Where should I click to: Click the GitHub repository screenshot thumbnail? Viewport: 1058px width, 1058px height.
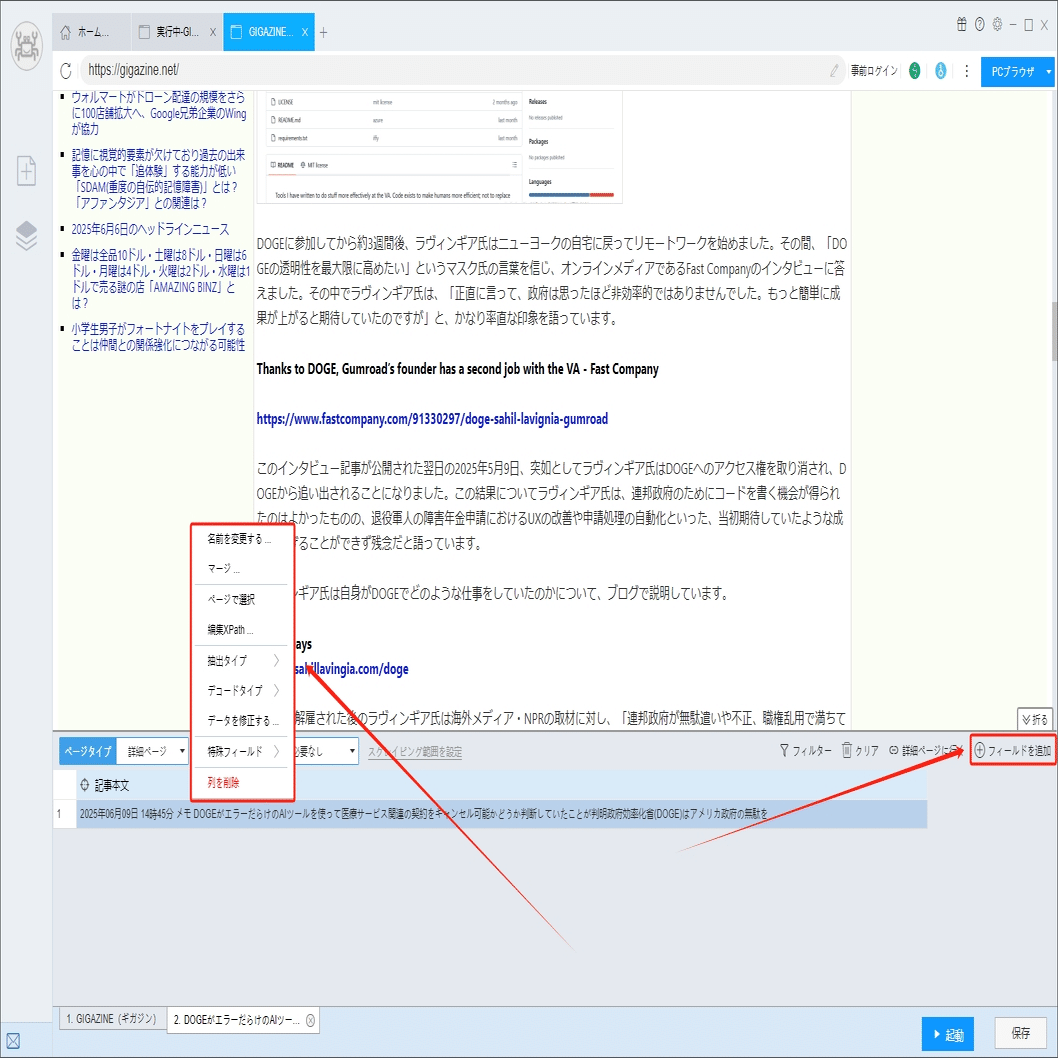(439, 147)
